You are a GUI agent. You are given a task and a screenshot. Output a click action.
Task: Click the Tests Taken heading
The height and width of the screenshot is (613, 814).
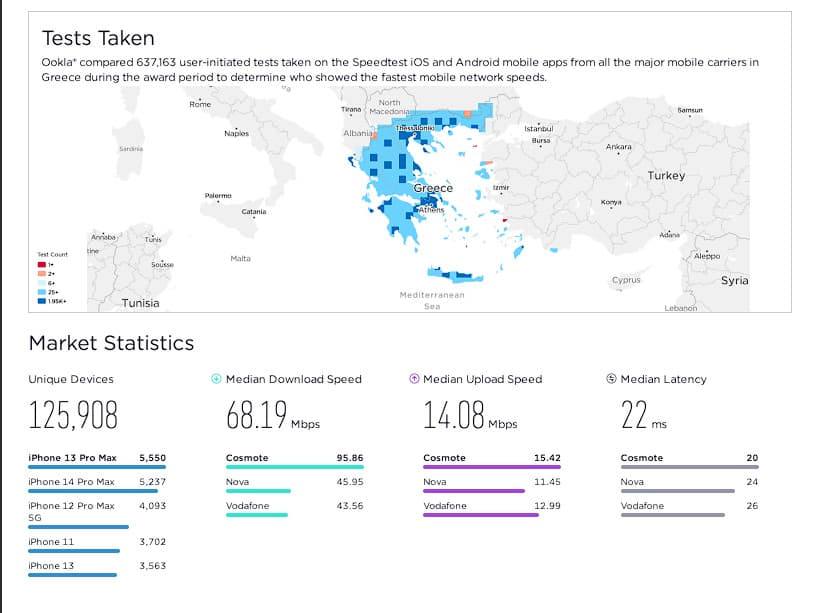point(98,38)
